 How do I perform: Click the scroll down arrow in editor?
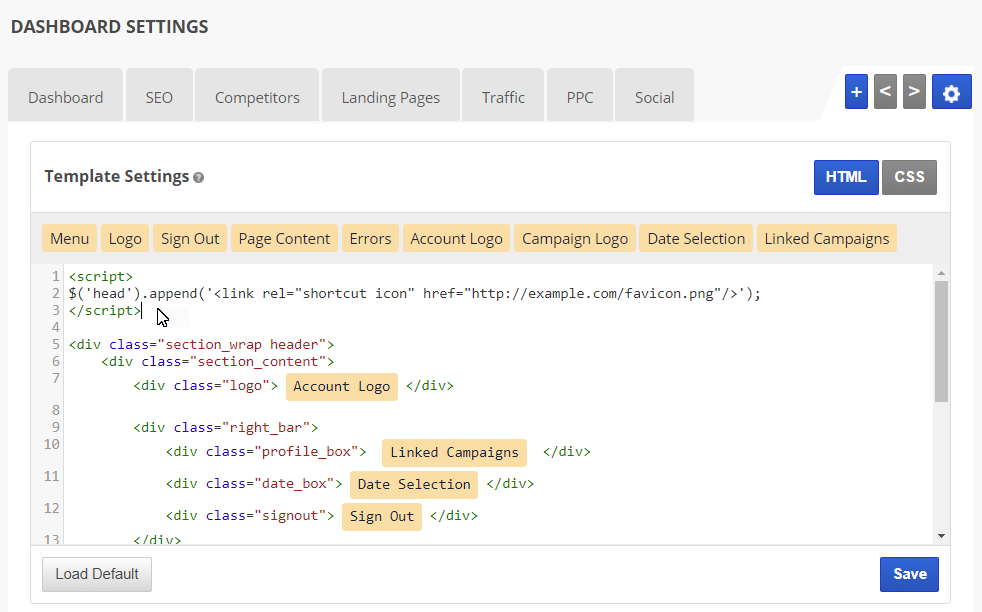click(x=941, y=537)
